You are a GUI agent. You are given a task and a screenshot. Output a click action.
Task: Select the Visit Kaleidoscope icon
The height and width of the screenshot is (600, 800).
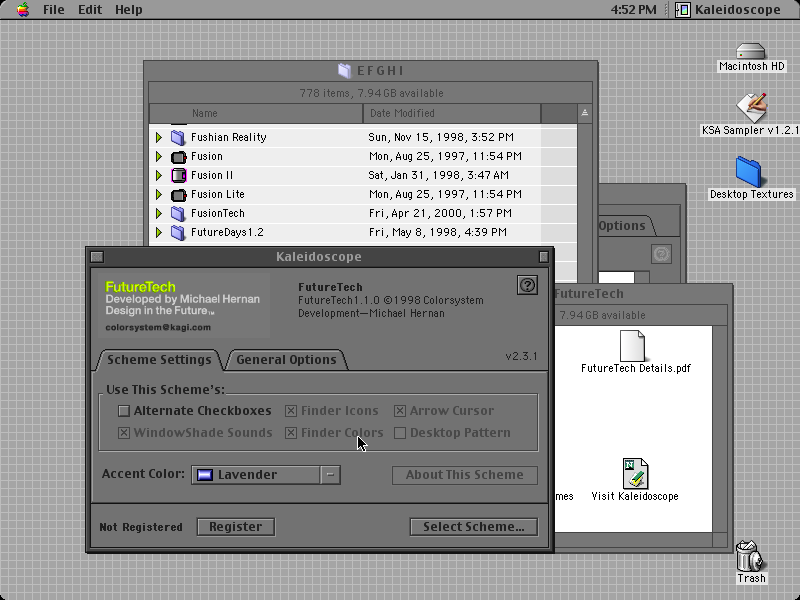(635, 473)
